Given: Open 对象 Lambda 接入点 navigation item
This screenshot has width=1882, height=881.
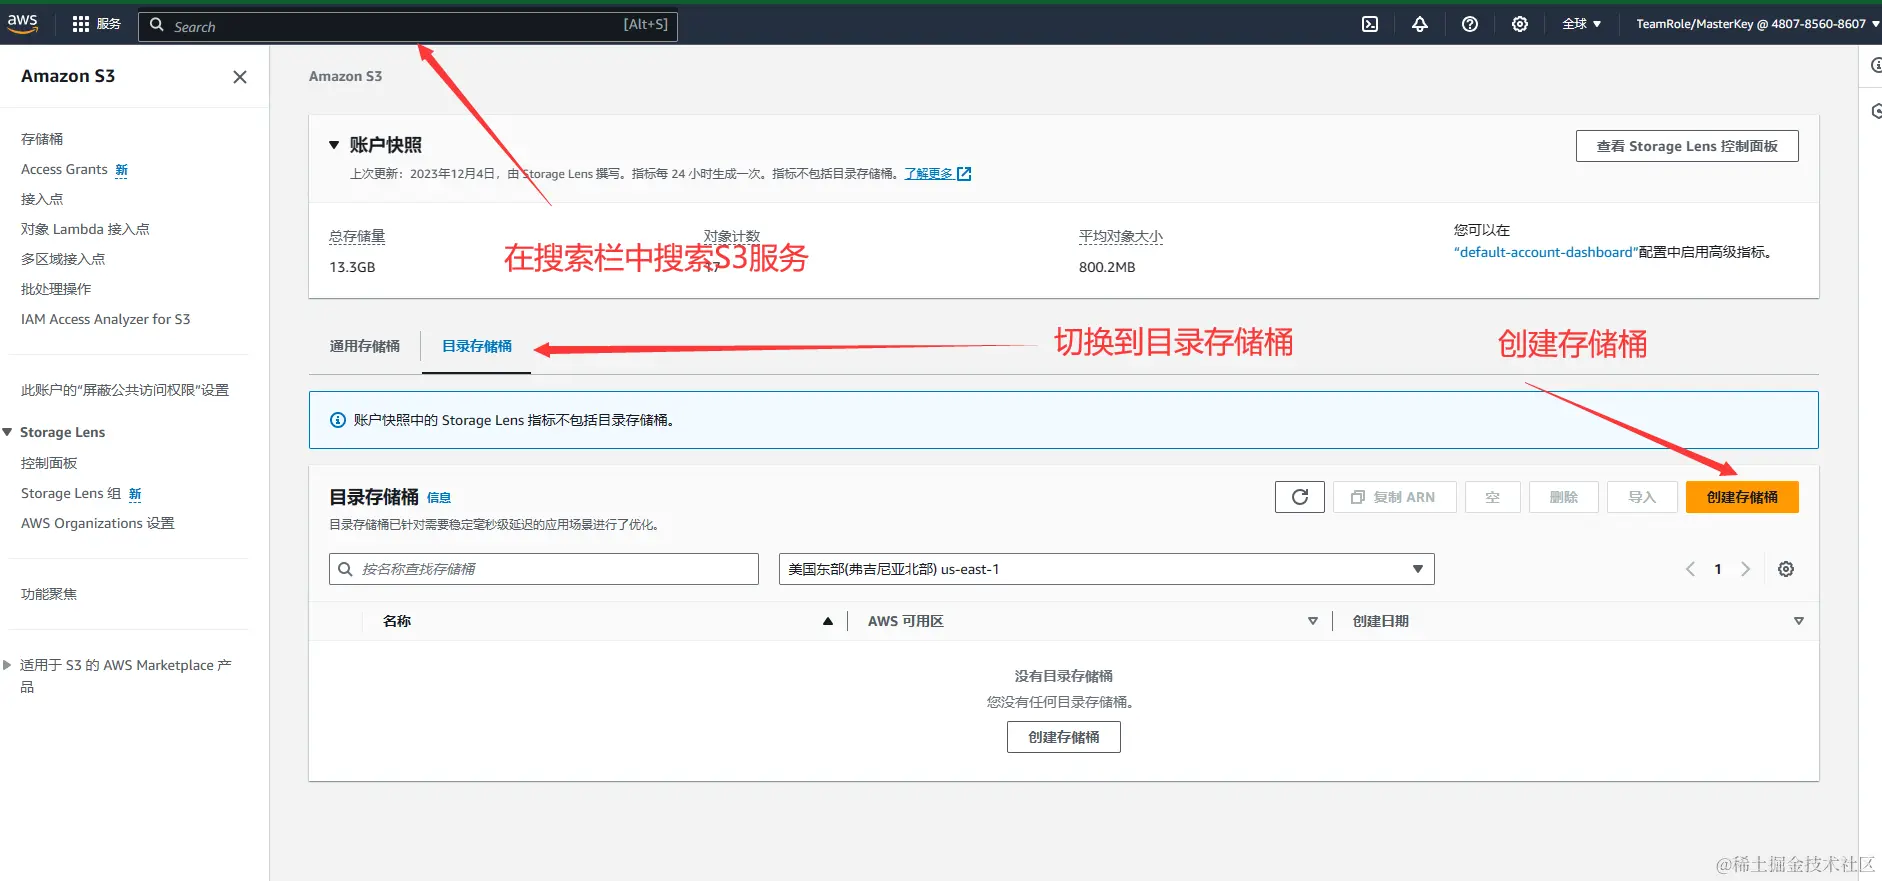Looking at the screenshot, I should pos(85,229).
